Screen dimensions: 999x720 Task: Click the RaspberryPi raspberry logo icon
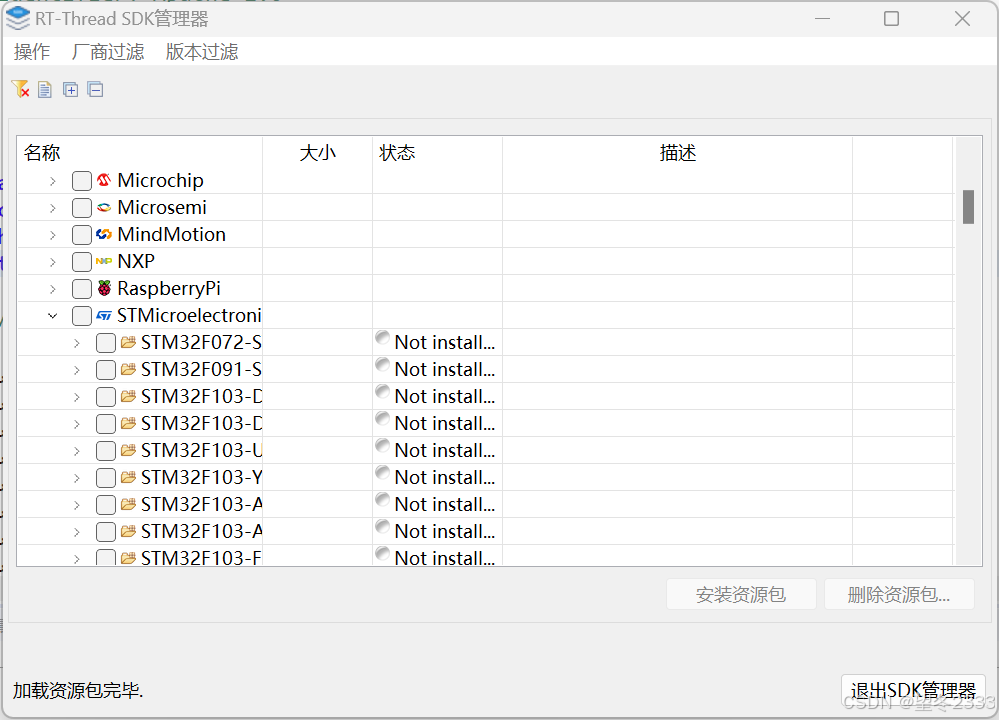tap(104, 288)
